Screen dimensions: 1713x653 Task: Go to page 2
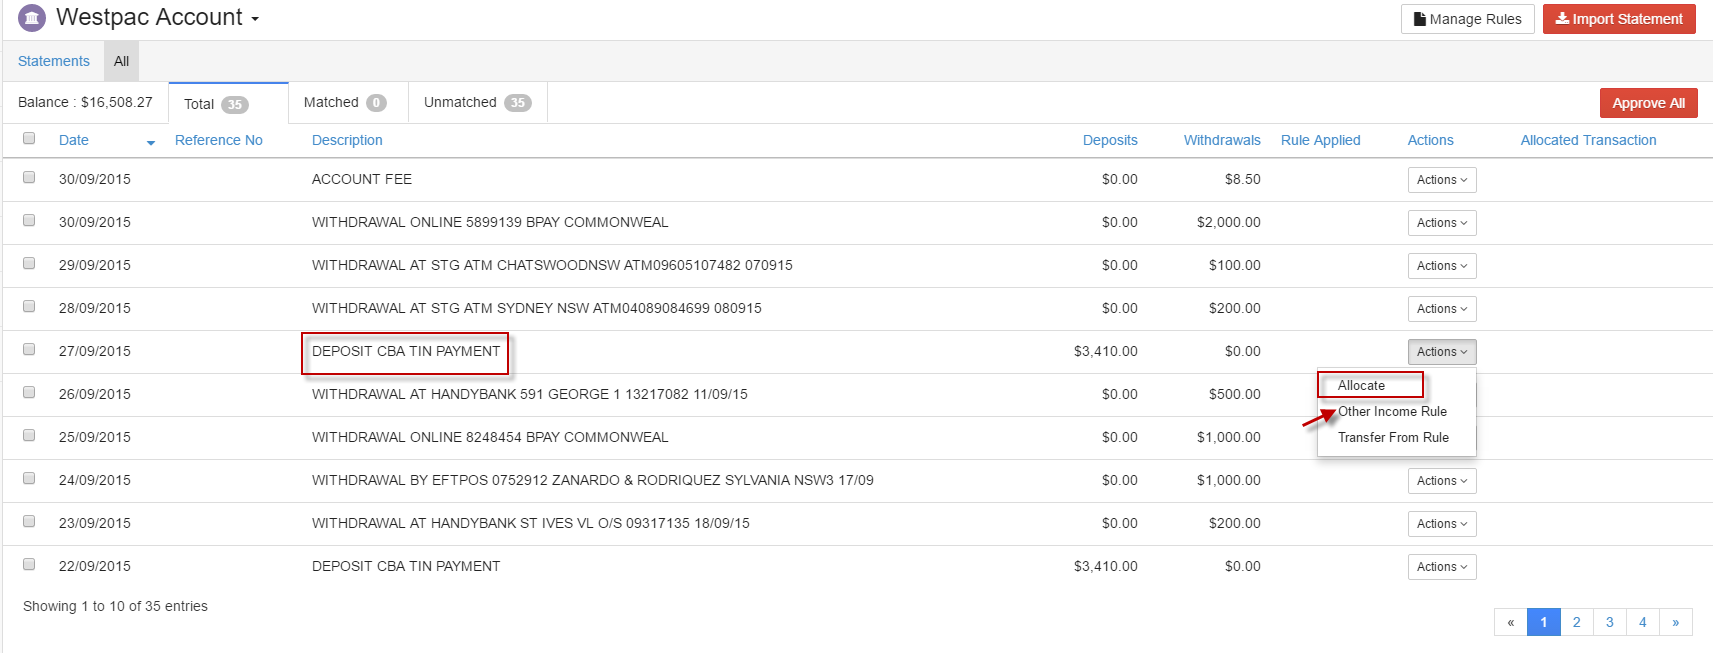click(1577, 622)
